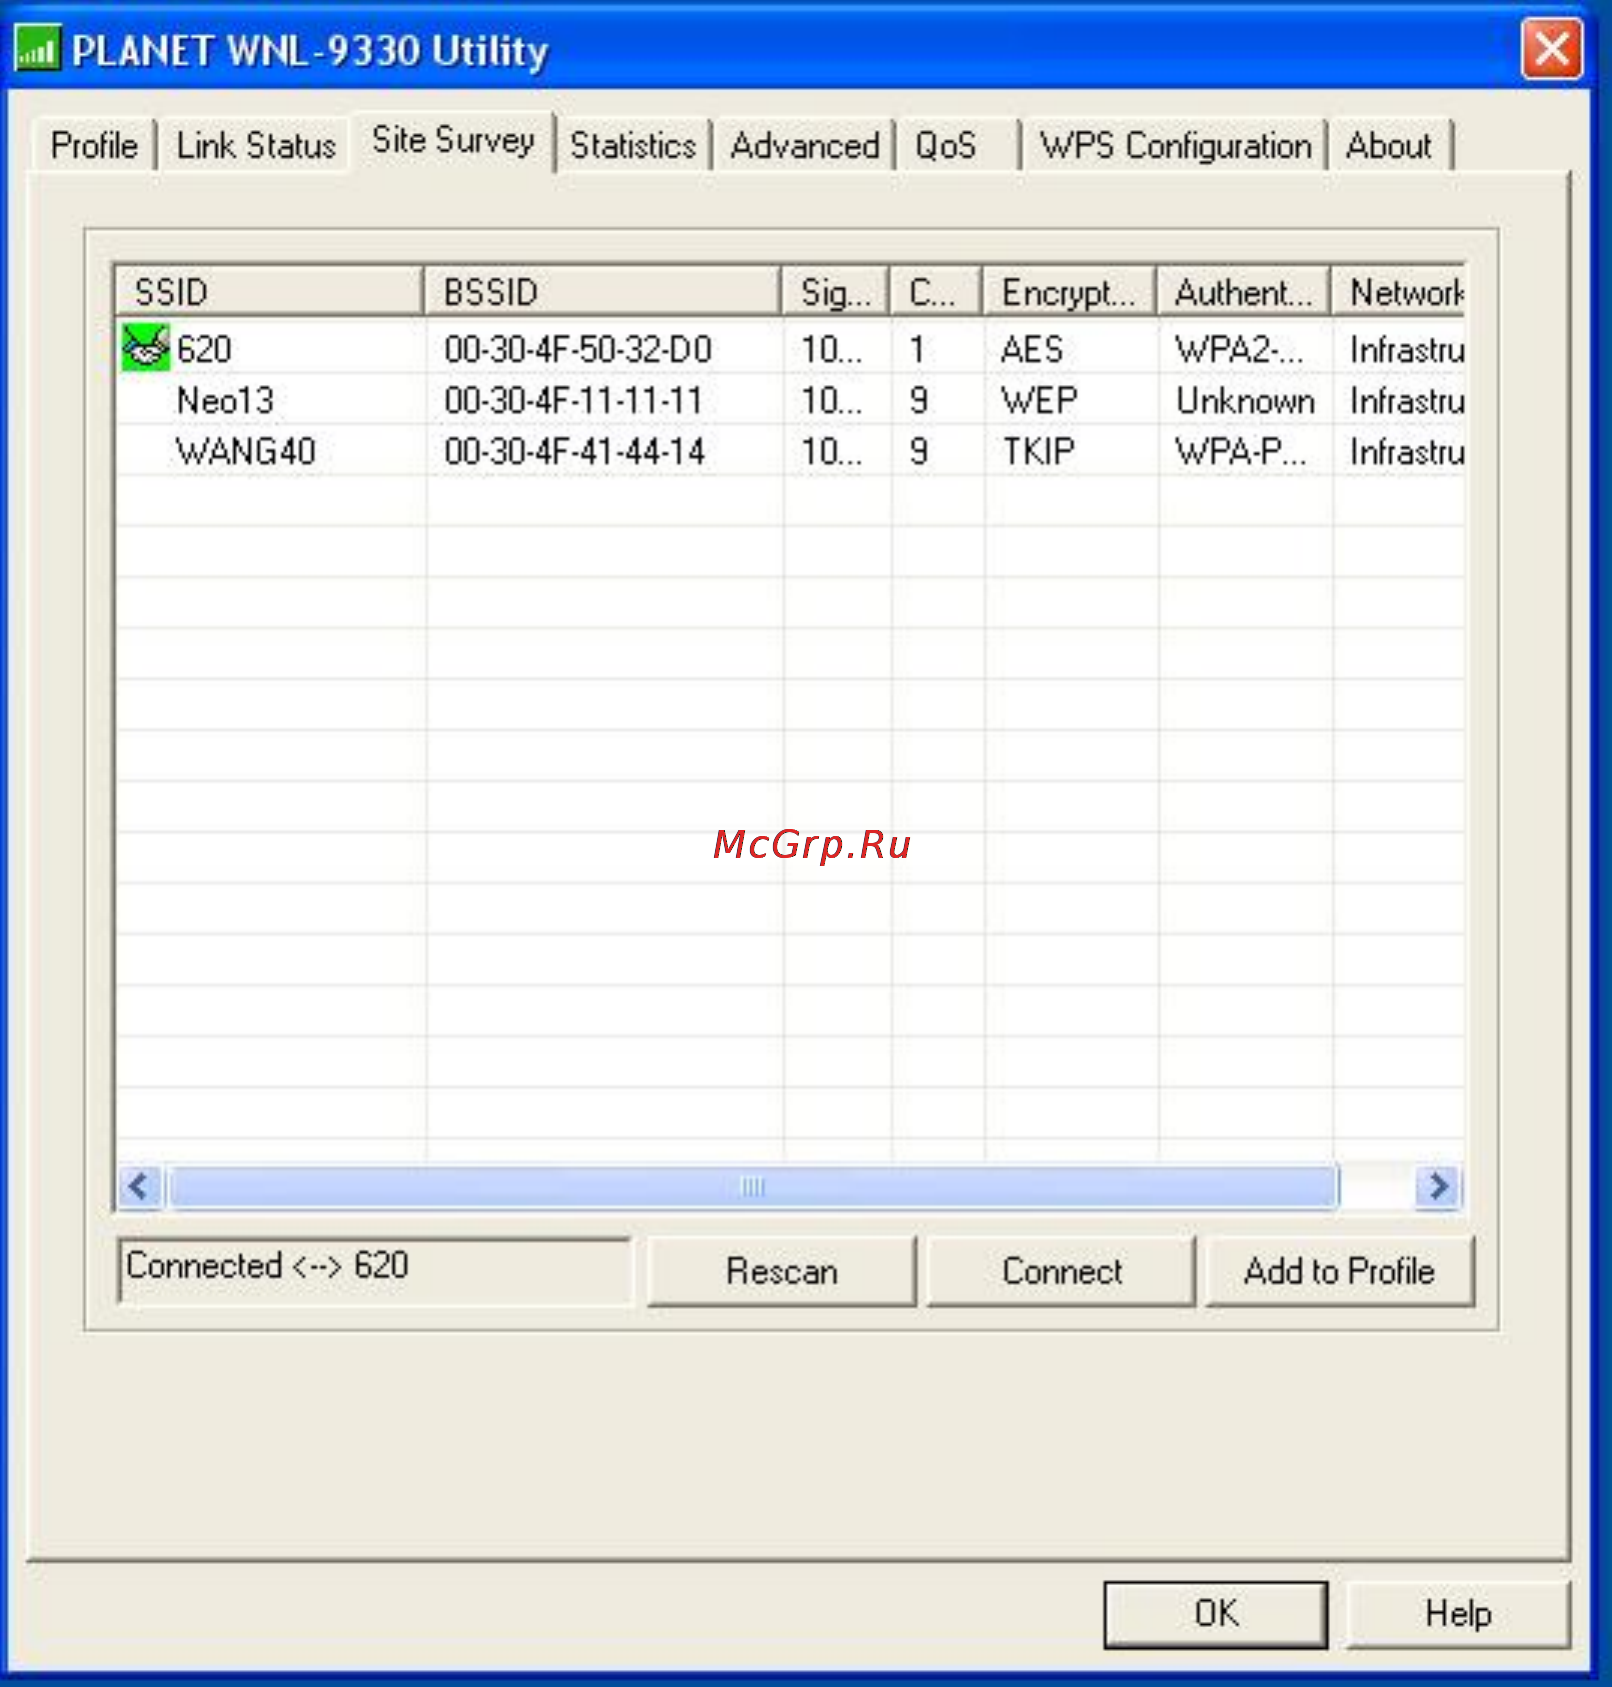The width and height of the screenshot is (1612, 1687).
Task: Sort by the Encrypt... column header
Action: 1069,292
